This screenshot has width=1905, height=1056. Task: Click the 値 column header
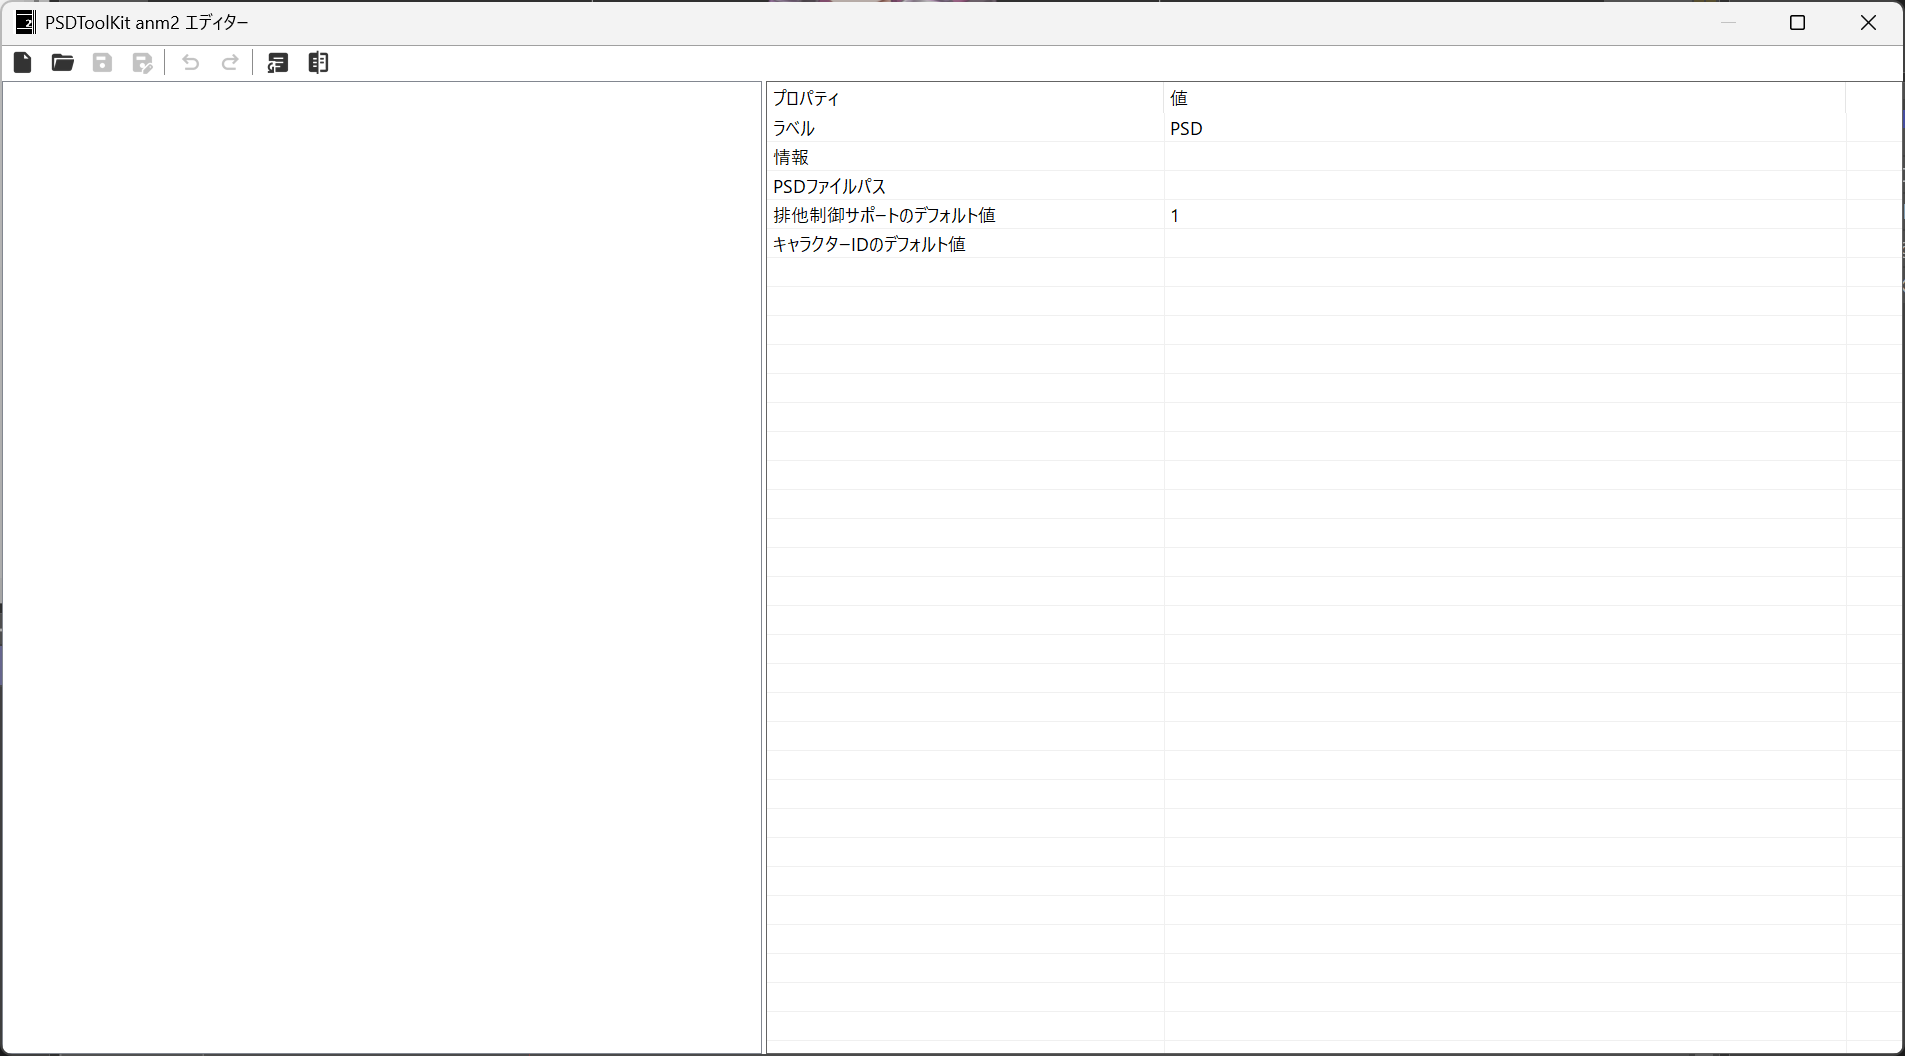click(x=1179, y=98)
